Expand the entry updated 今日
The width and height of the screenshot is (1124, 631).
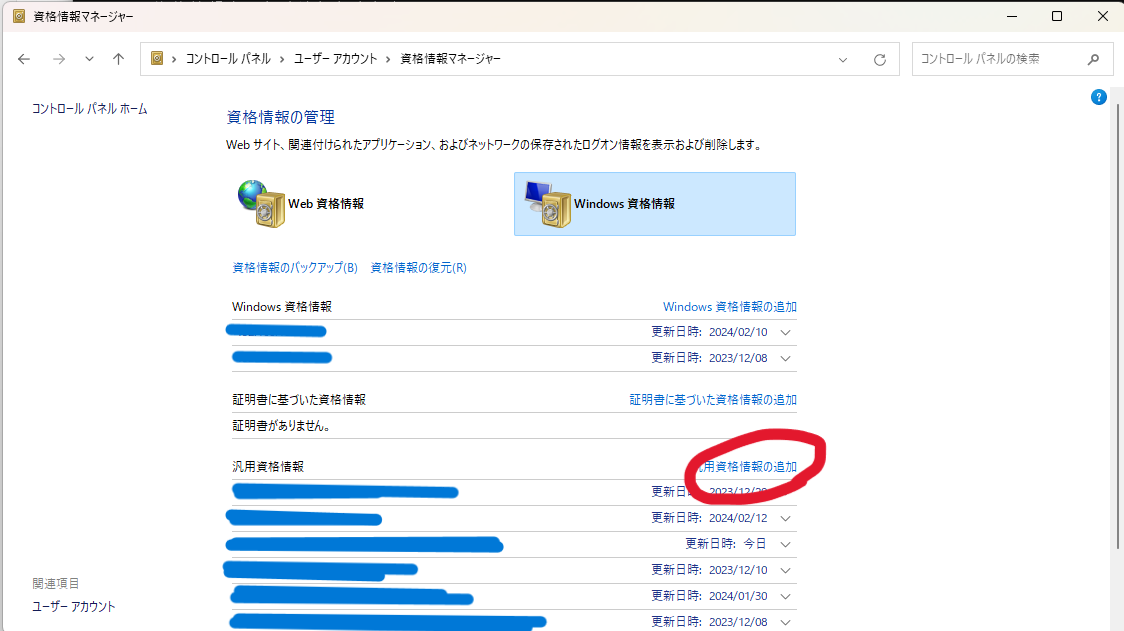[786, 544]
